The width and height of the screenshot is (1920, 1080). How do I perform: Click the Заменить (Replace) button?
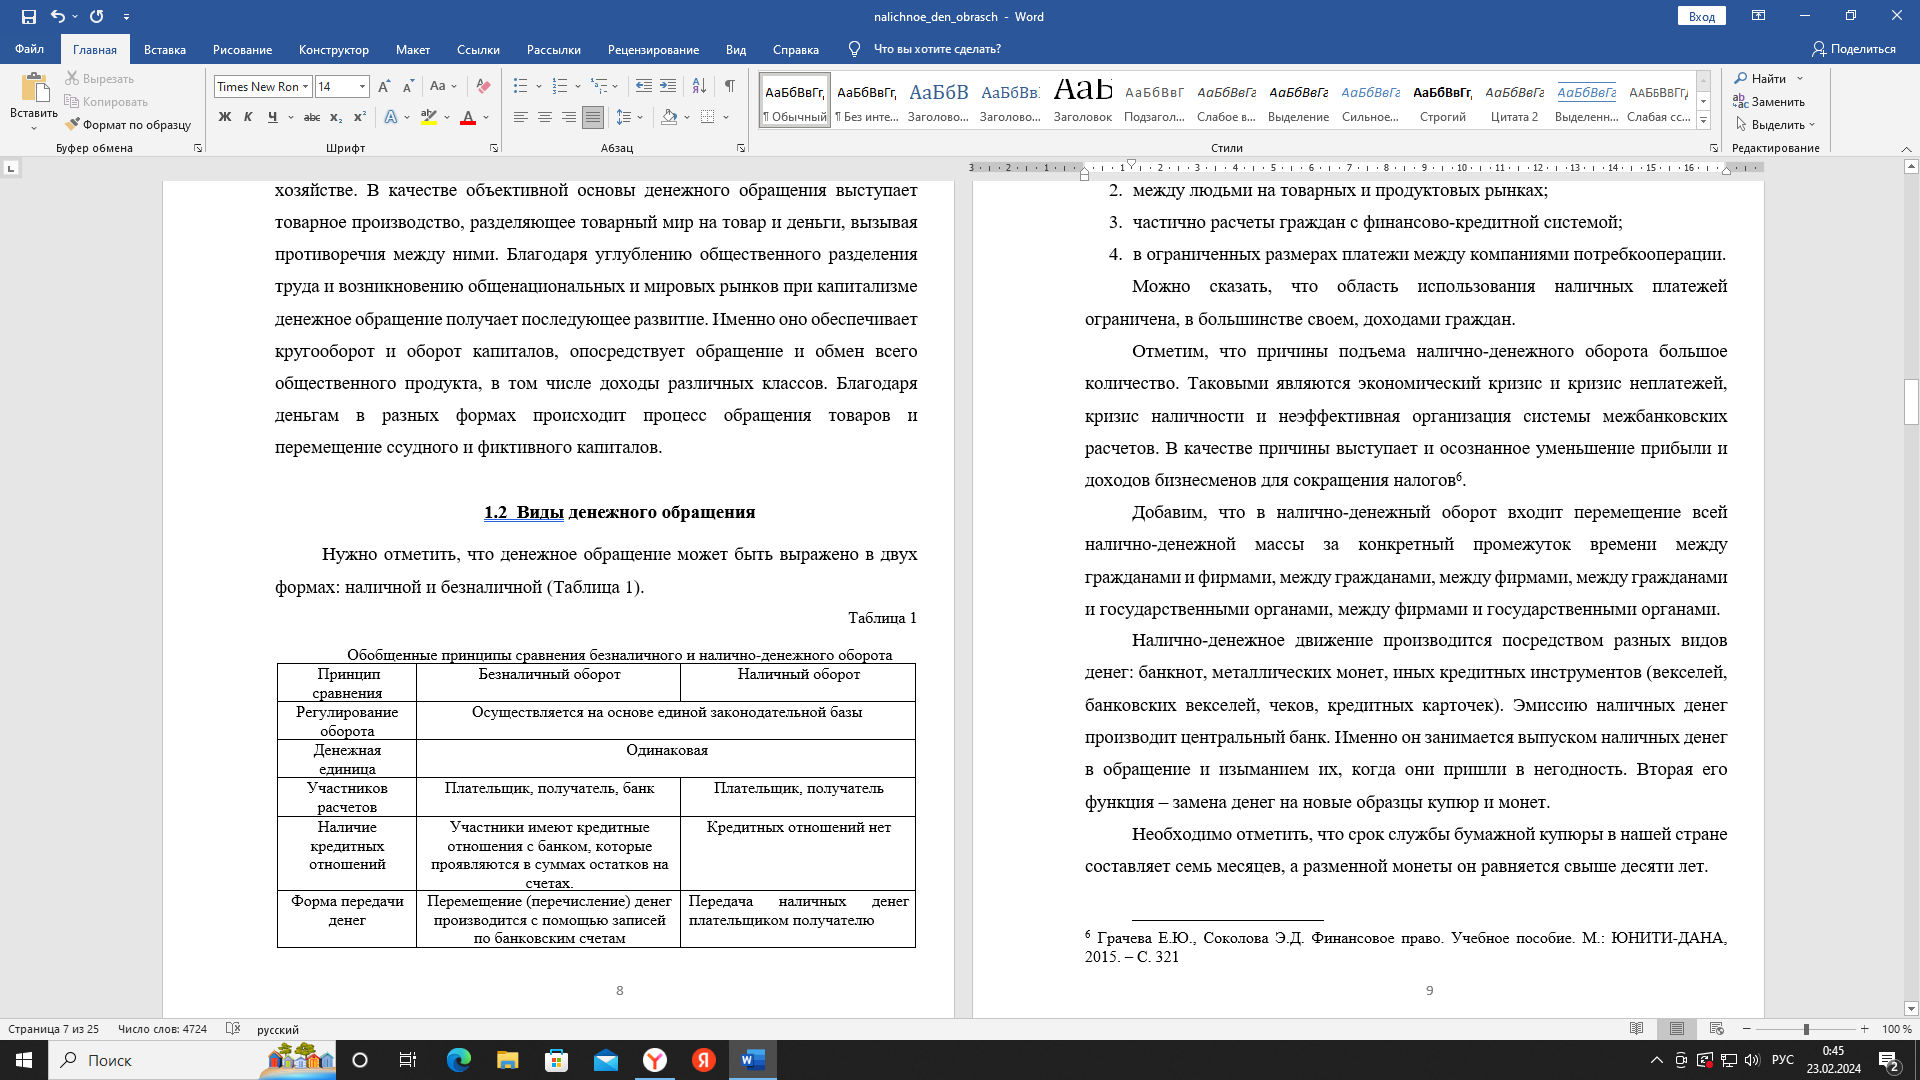pyautogui.click(x=1769, y=102)
